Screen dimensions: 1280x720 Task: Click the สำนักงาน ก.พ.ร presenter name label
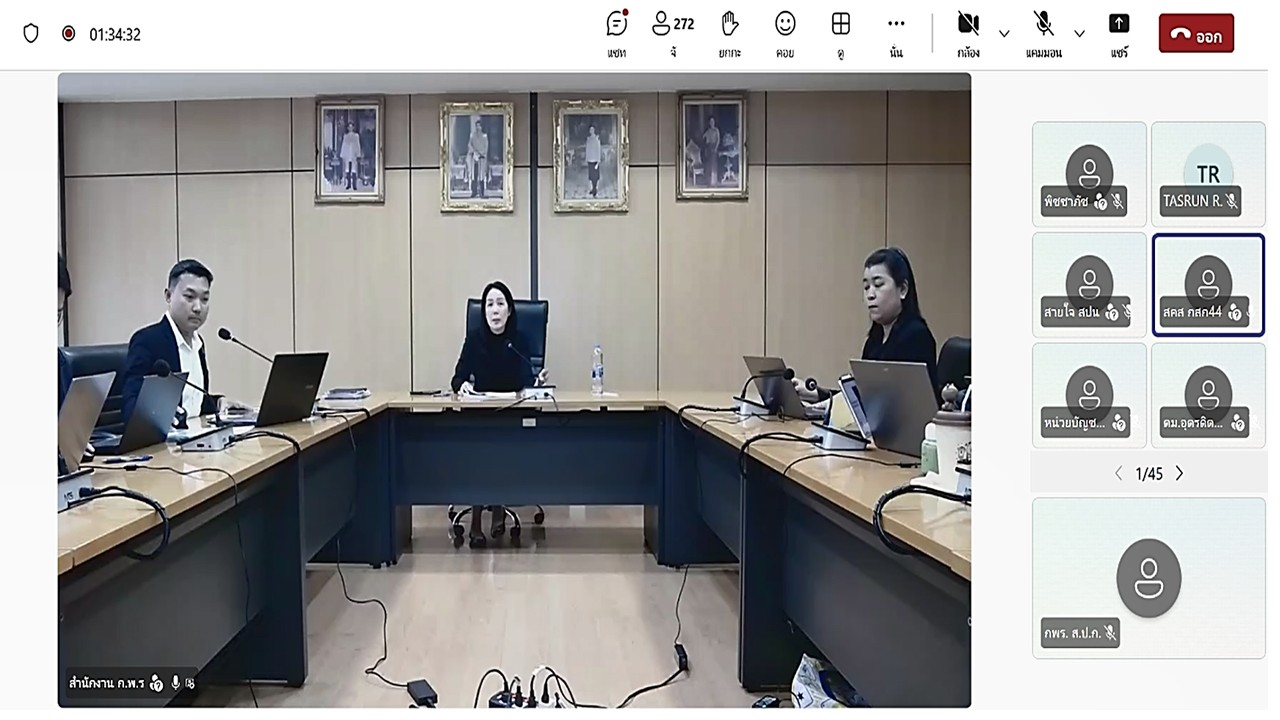(106, 683)
